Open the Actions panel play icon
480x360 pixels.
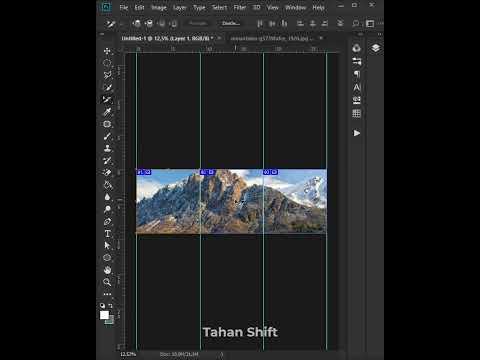(357, 133)
